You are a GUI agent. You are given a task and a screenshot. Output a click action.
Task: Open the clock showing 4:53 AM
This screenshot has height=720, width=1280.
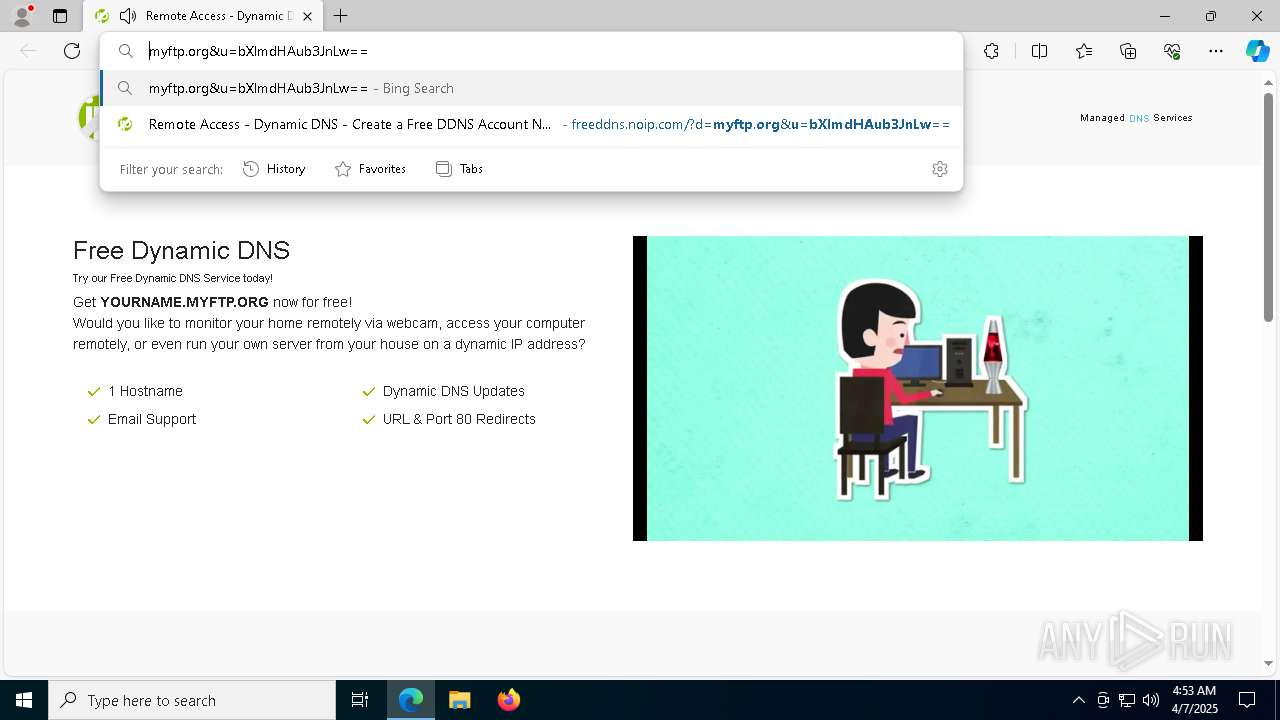[1194, 700]
